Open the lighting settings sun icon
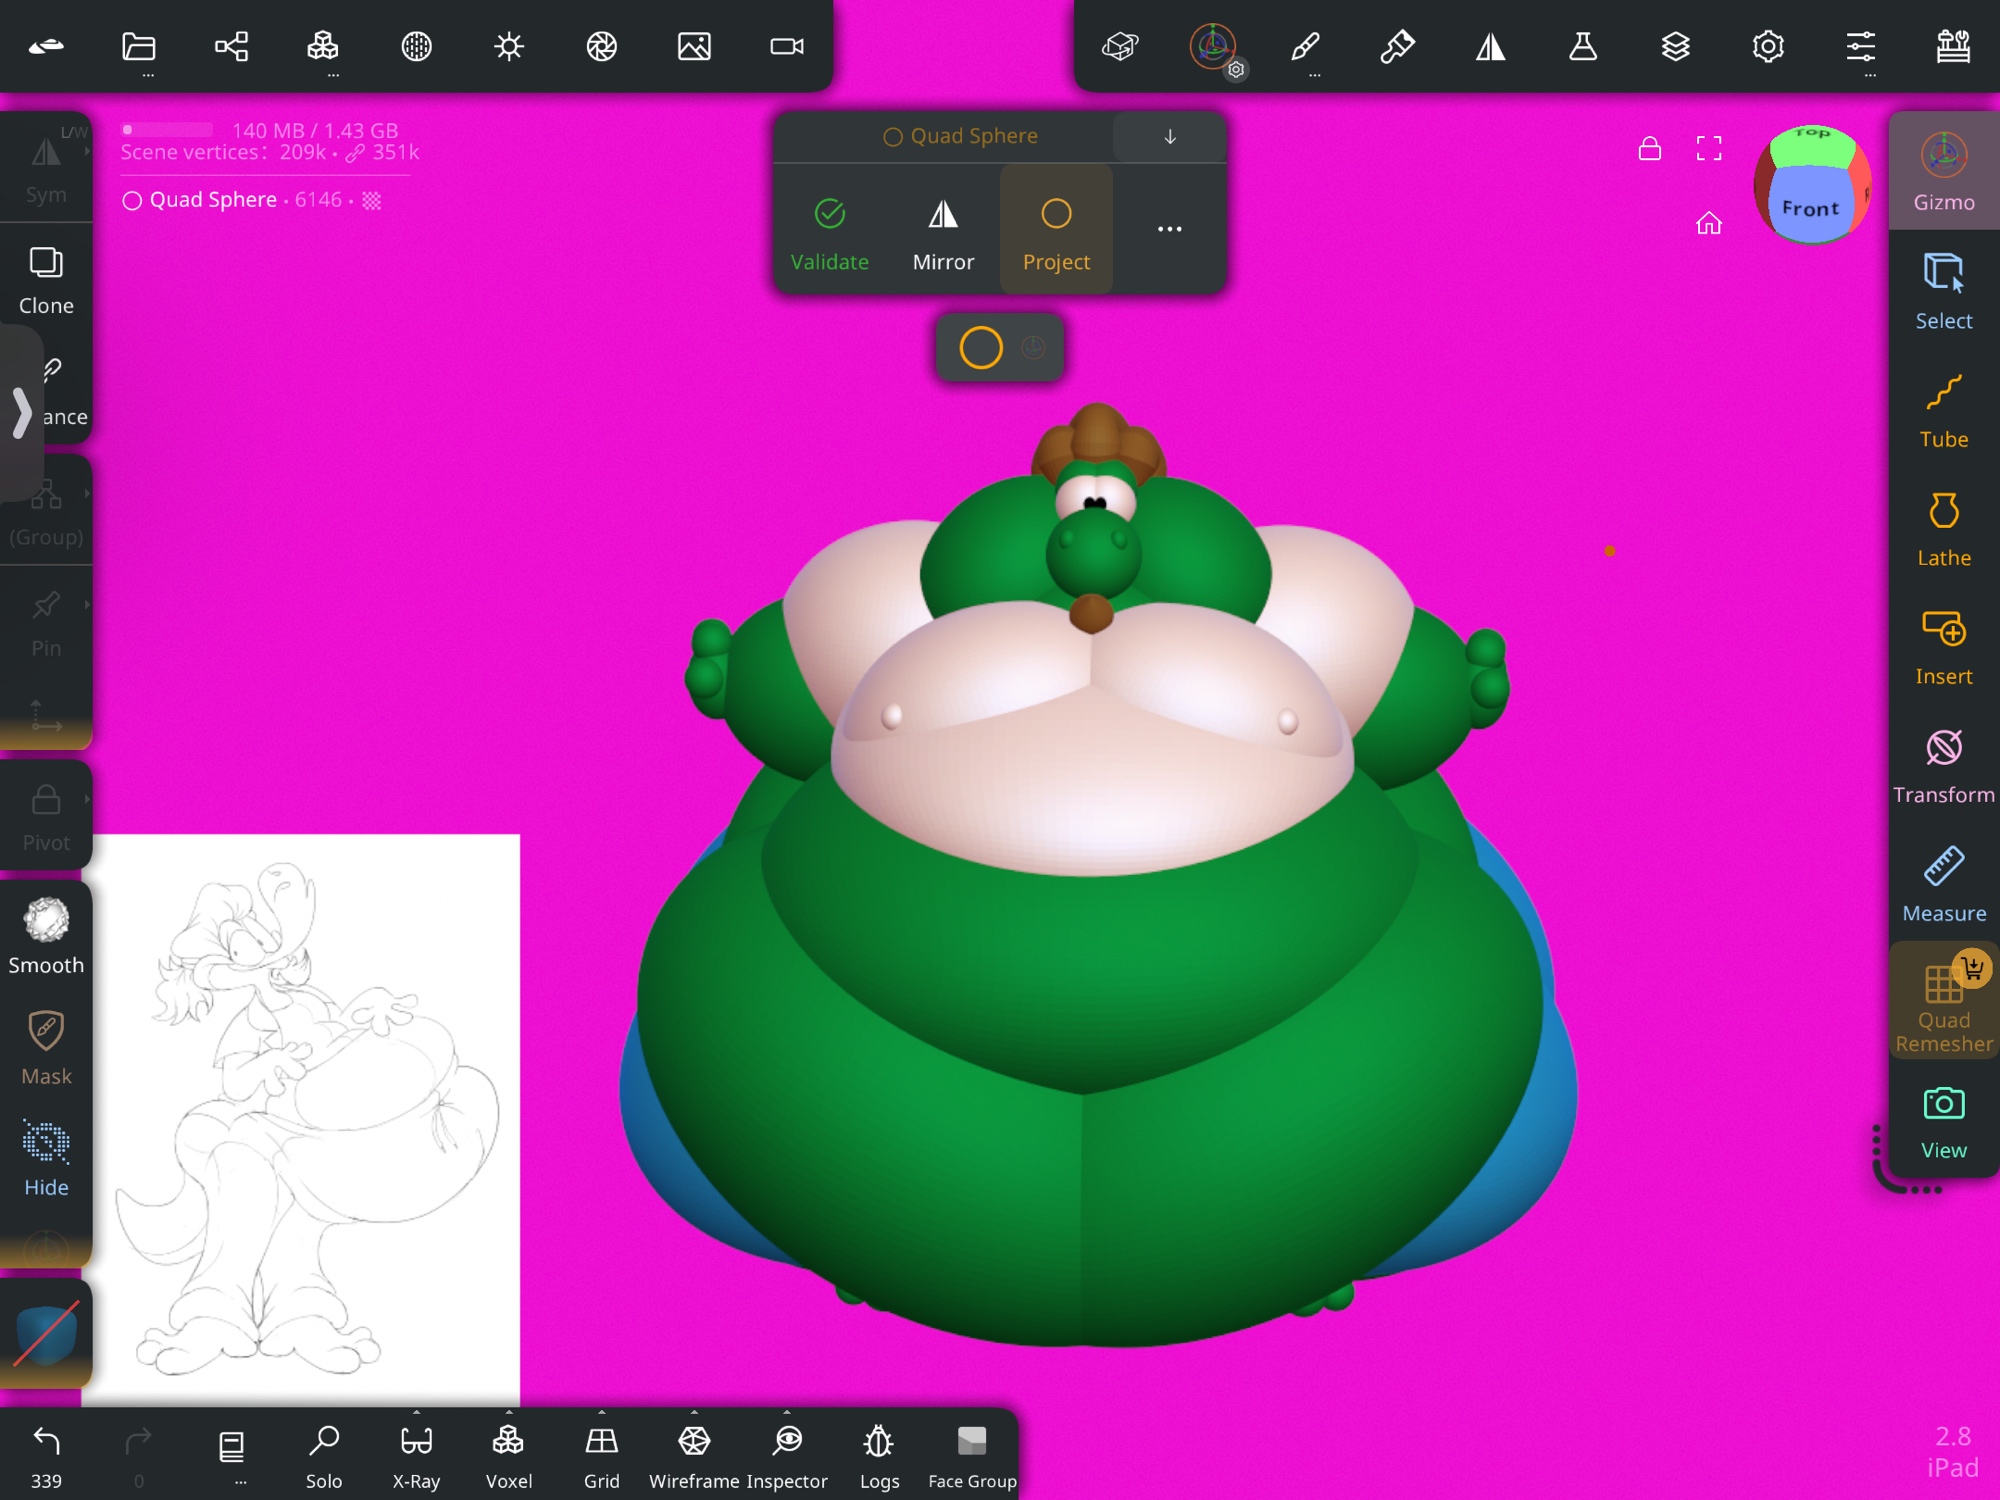The width and height of the screenshot is (2000, 1500). click(509, 46)
